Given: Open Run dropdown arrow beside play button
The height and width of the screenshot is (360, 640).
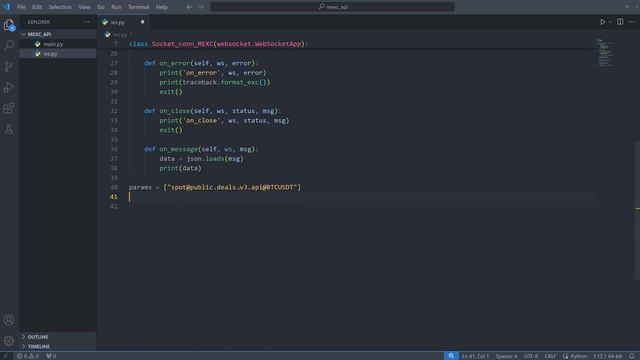Looking at the screenshot, I should 610,22.
